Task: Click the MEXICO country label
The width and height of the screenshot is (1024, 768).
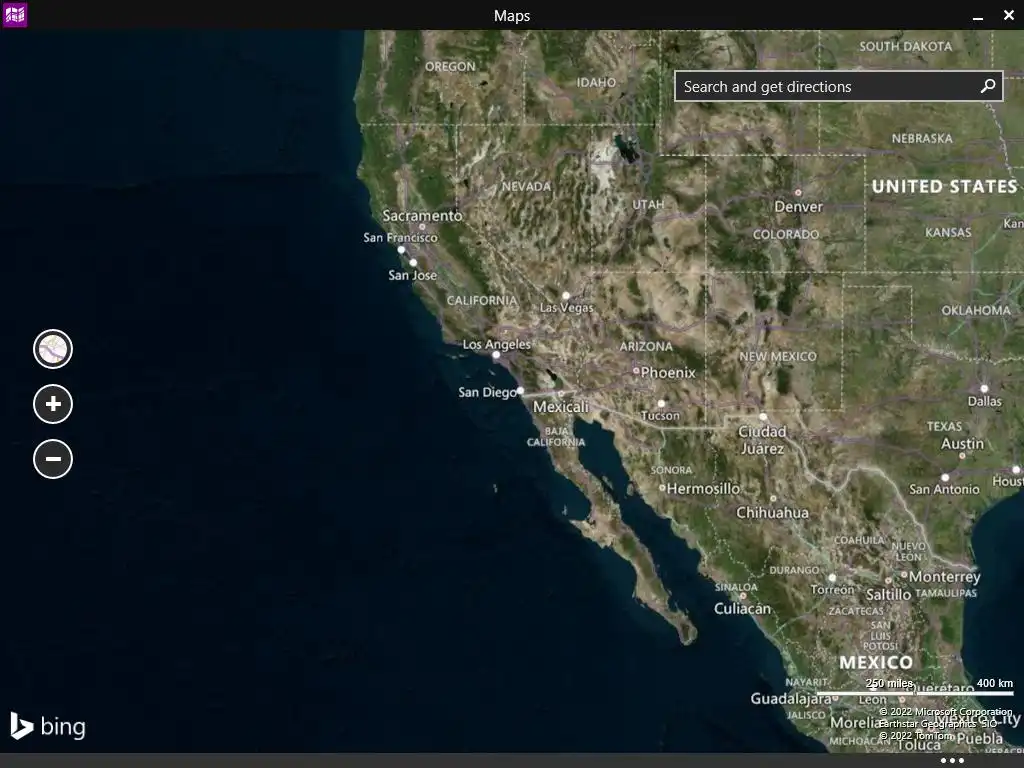Action: (x=876, y=662)
